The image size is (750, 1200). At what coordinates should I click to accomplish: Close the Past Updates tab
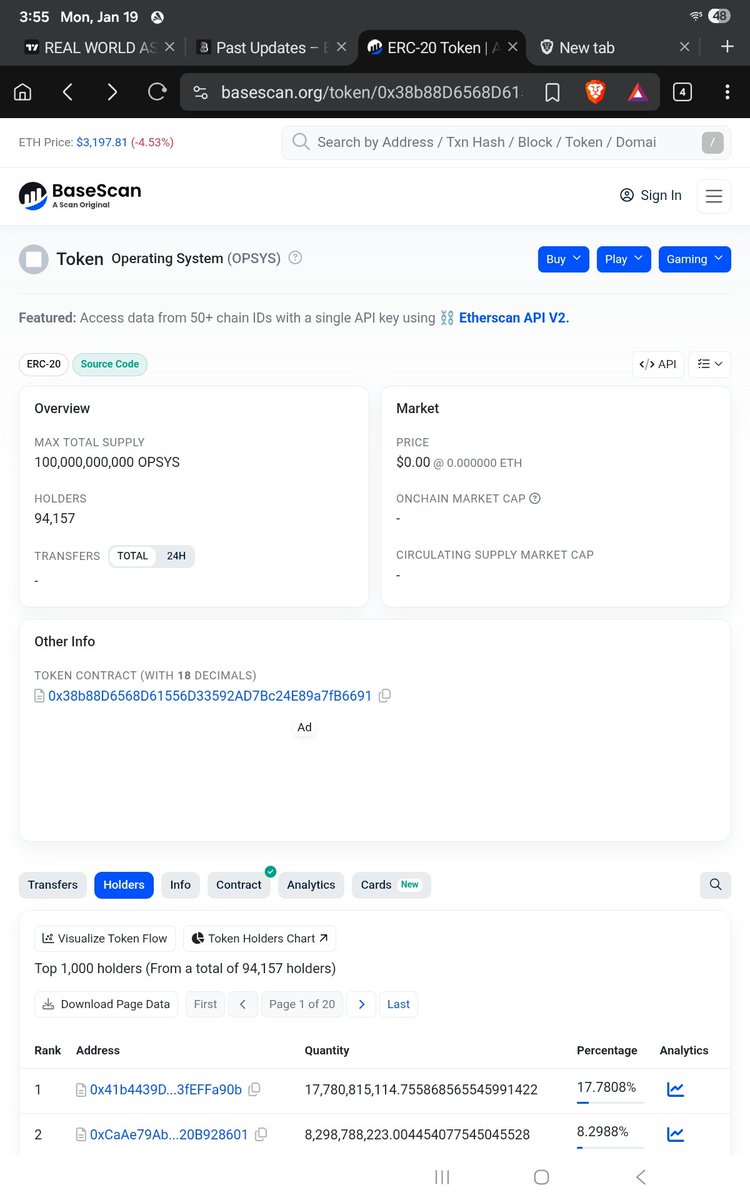pos(341,47)
